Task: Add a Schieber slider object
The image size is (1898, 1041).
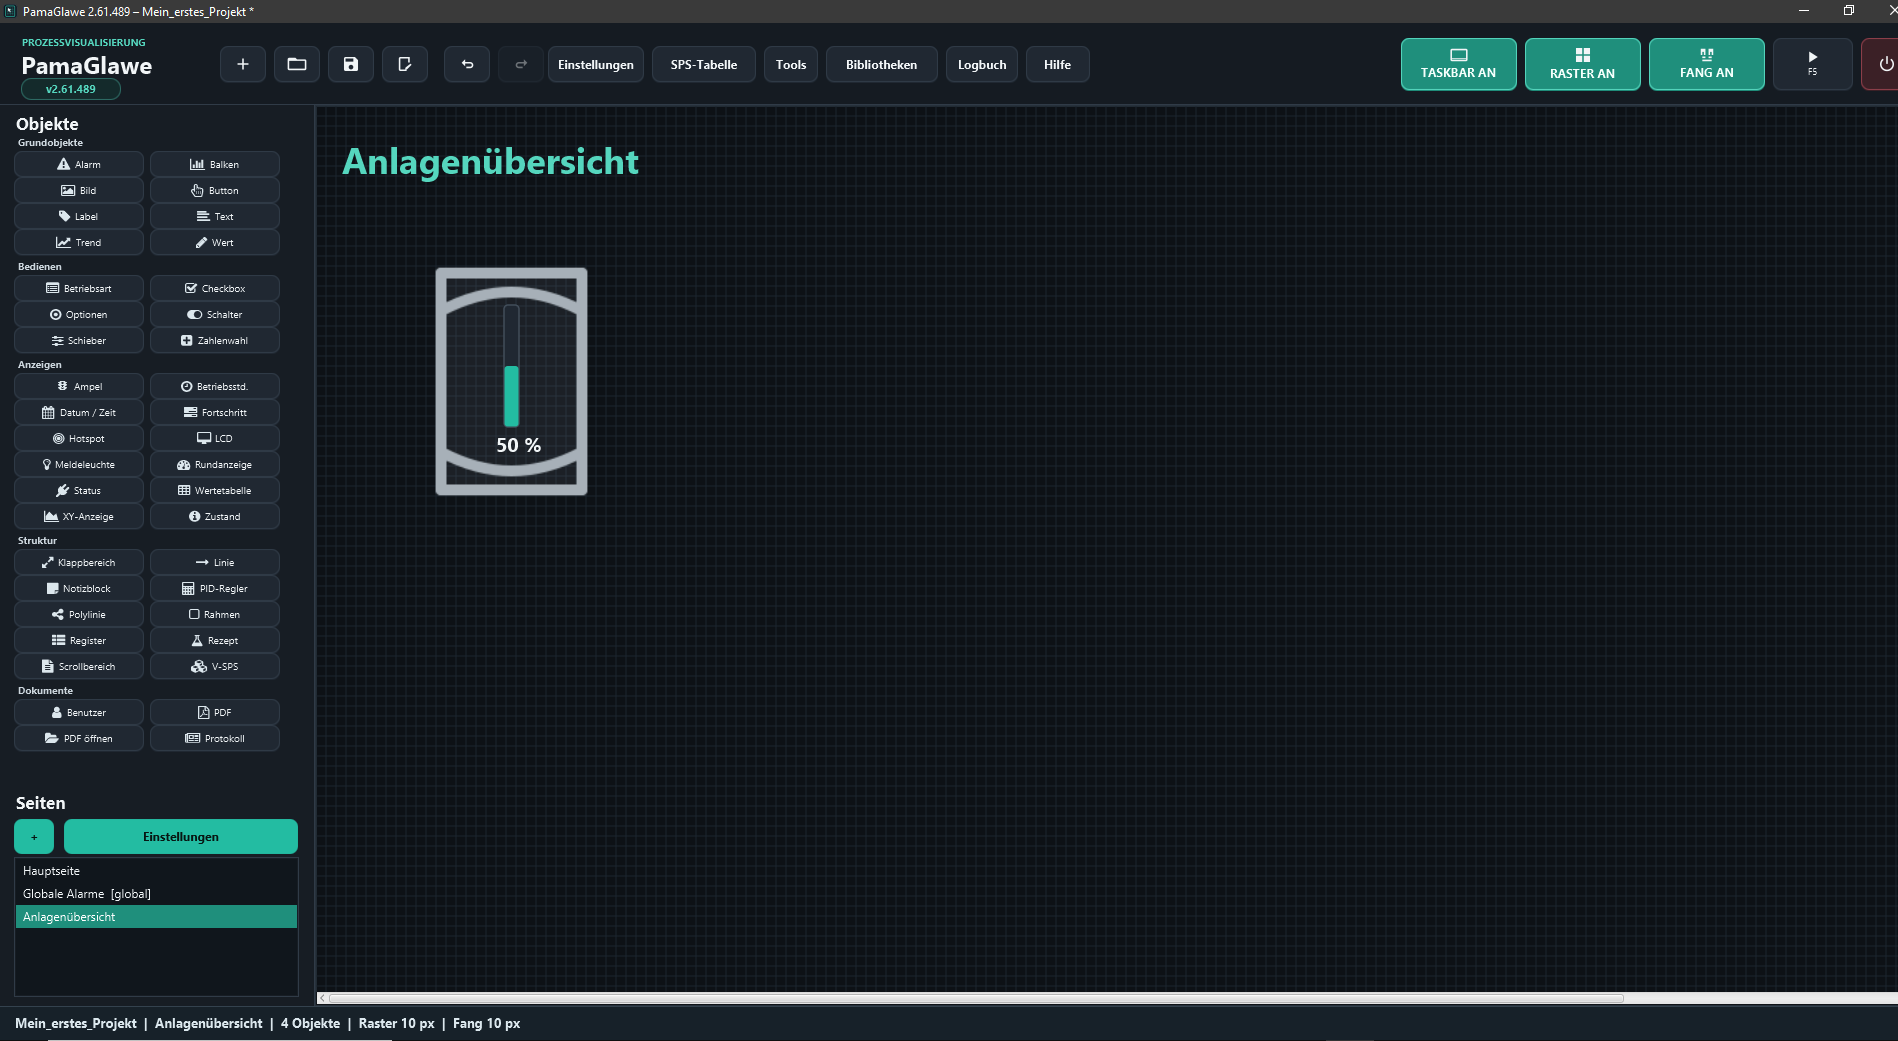Action: coord(79,340)
